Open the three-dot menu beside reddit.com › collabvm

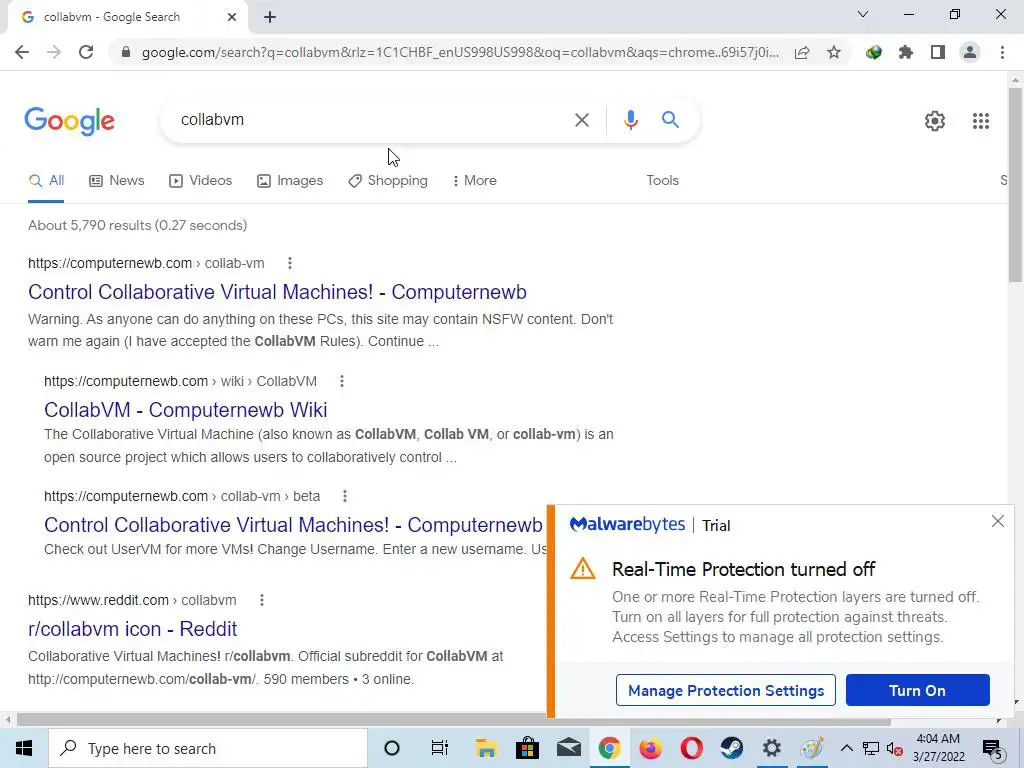click(x=261, y=600)
